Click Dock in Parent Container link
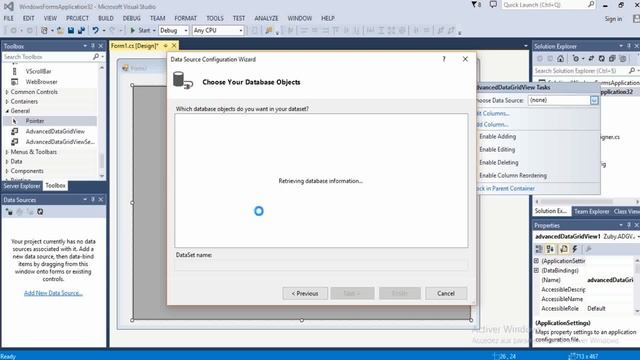 (x=506, y=189)
